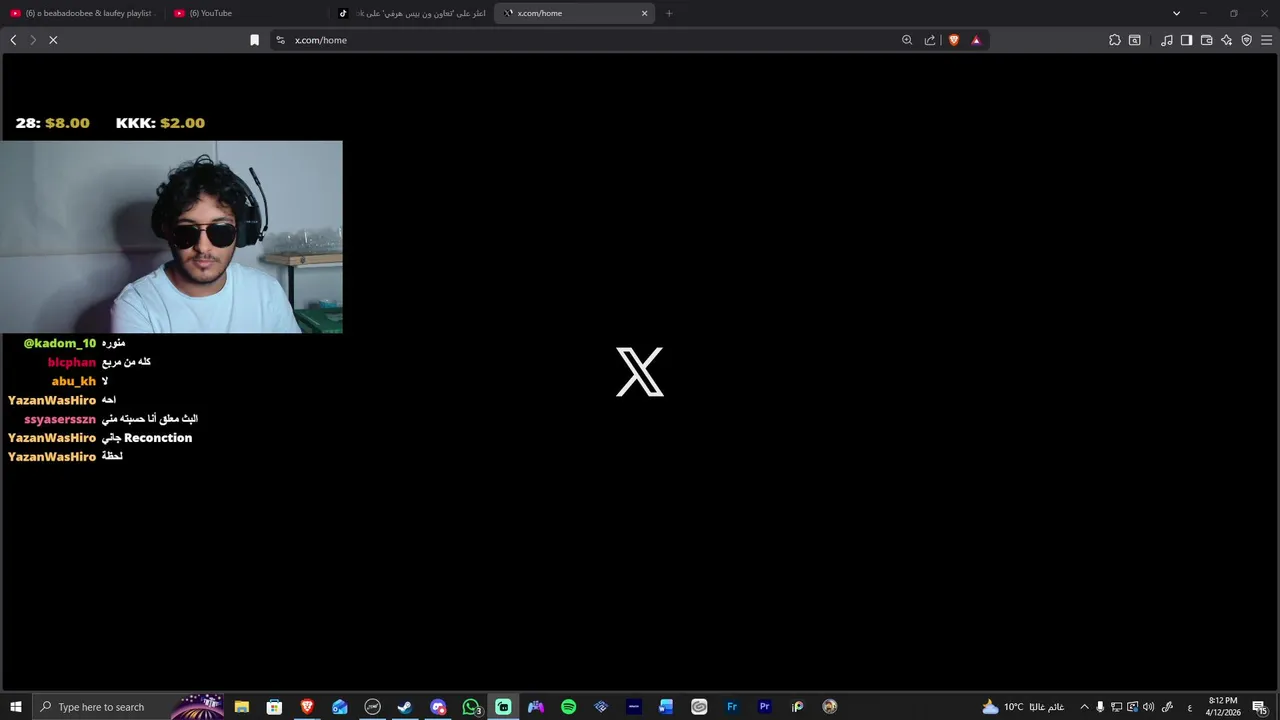Open Brave Leo AI sparkle icon
This screenshot has height=720, width=1280.
(1227, 40)
